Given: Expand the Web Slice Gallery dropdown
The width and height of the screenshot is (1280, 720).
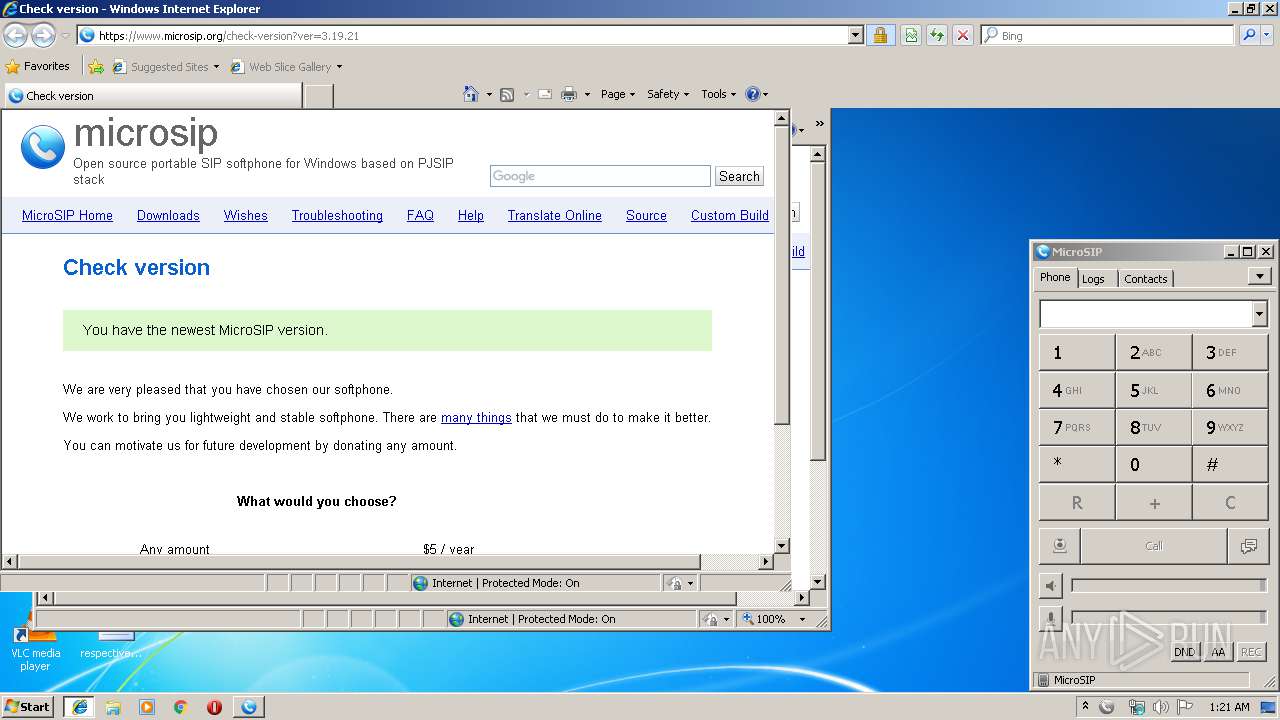Looking at the screenshot, I should (x=339, y=67).
